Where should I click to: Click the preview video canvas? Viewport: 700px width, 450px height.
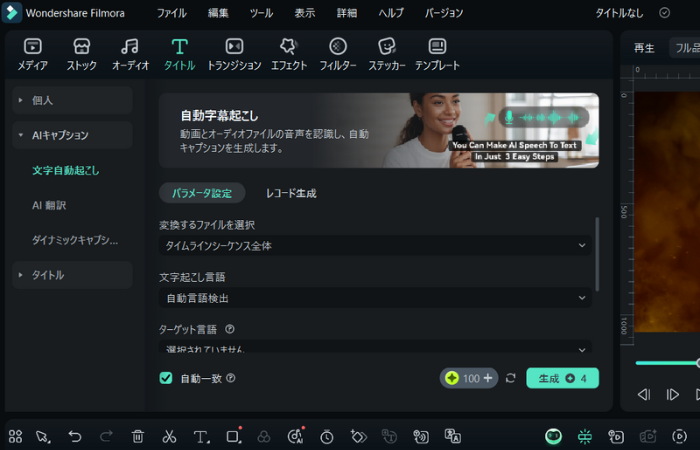point(667,212)
